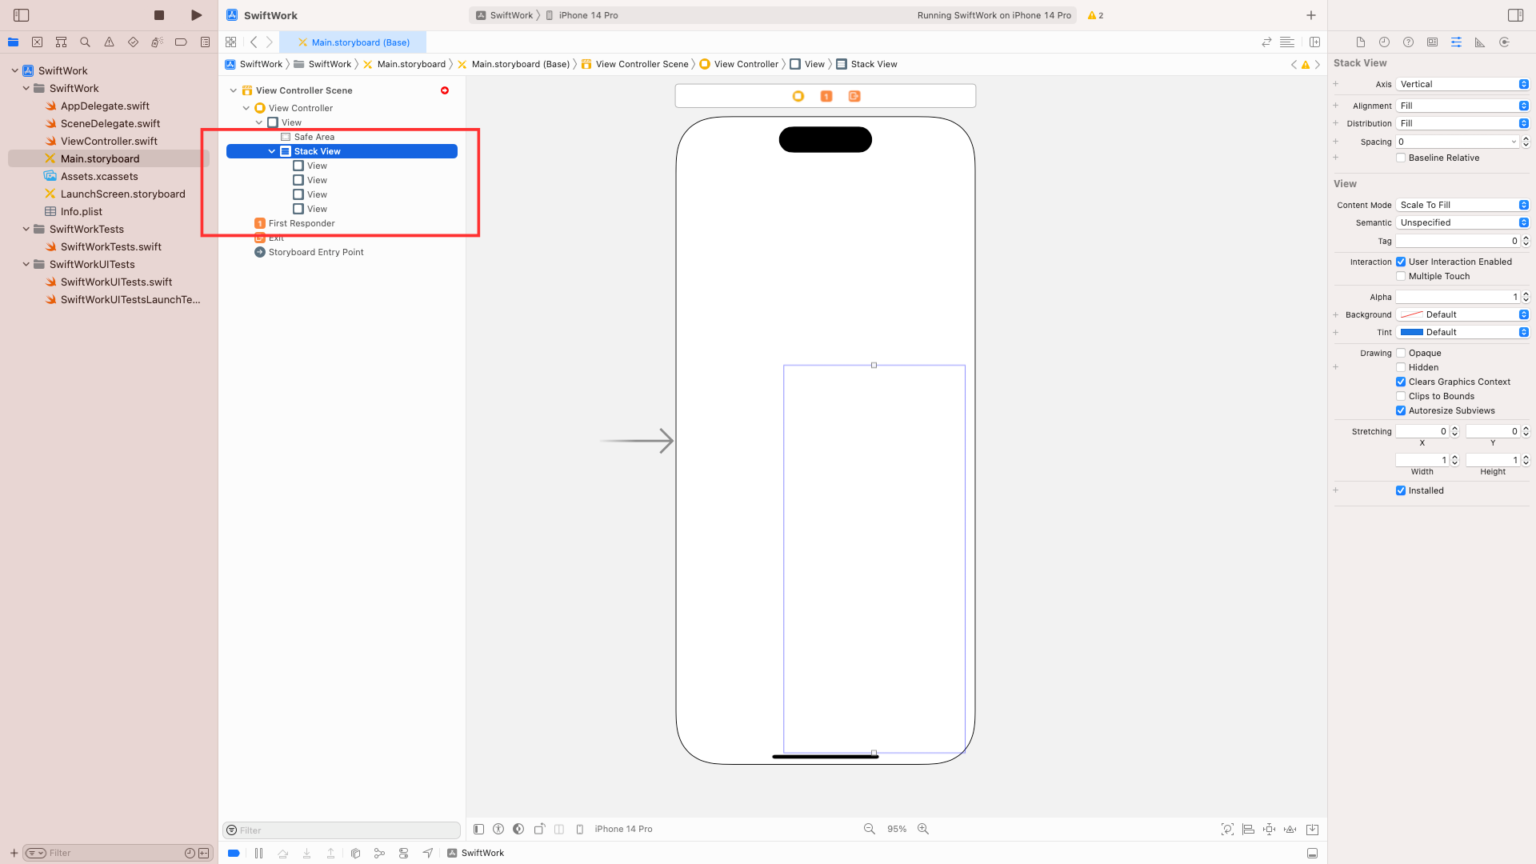
Task: Select the Identity inspector
Action: coord(1432,42)
